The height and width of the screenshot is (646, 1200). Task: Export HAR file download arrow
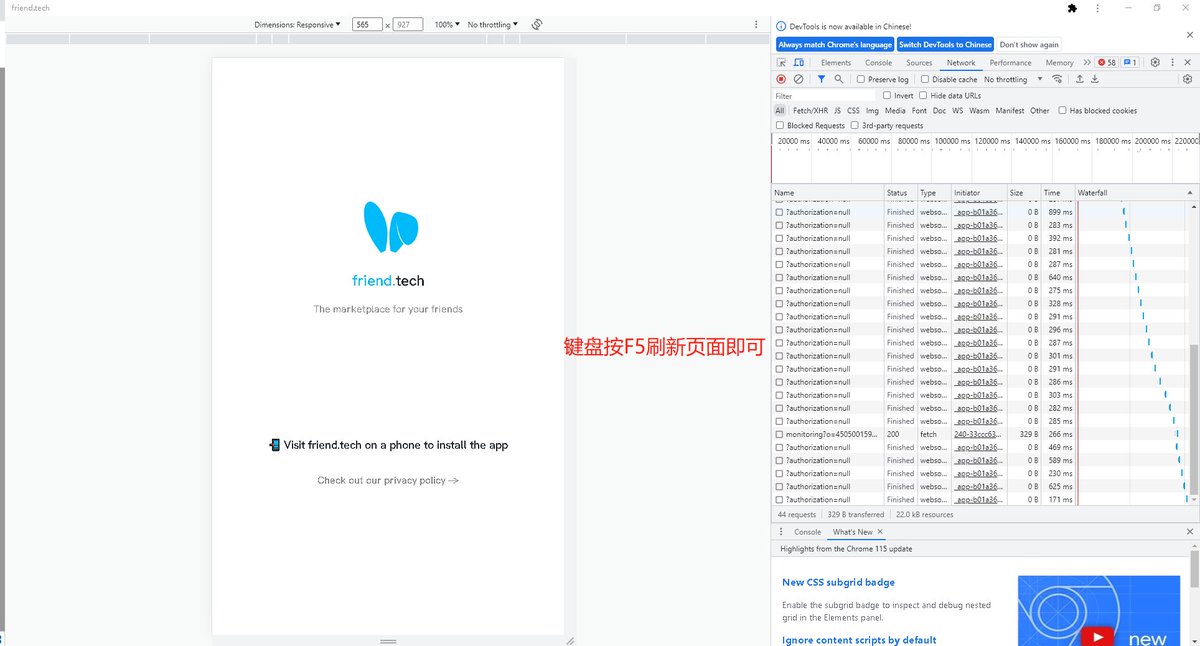coord(1097,79)
